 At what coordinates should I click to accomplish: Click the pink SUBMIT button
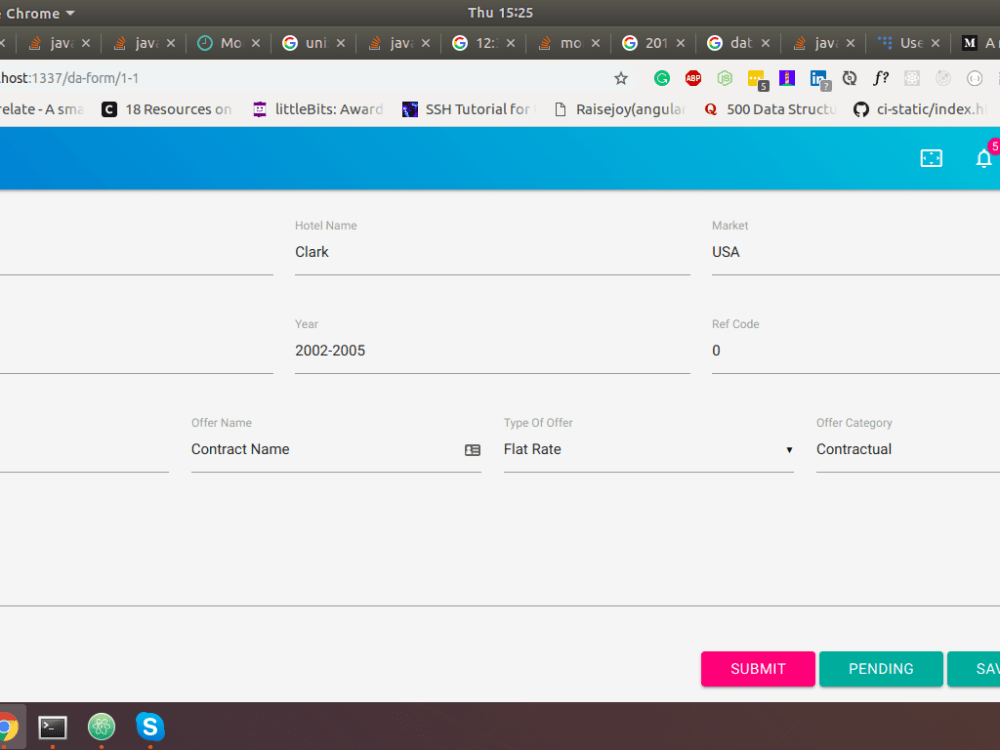[x=758, y=669]
